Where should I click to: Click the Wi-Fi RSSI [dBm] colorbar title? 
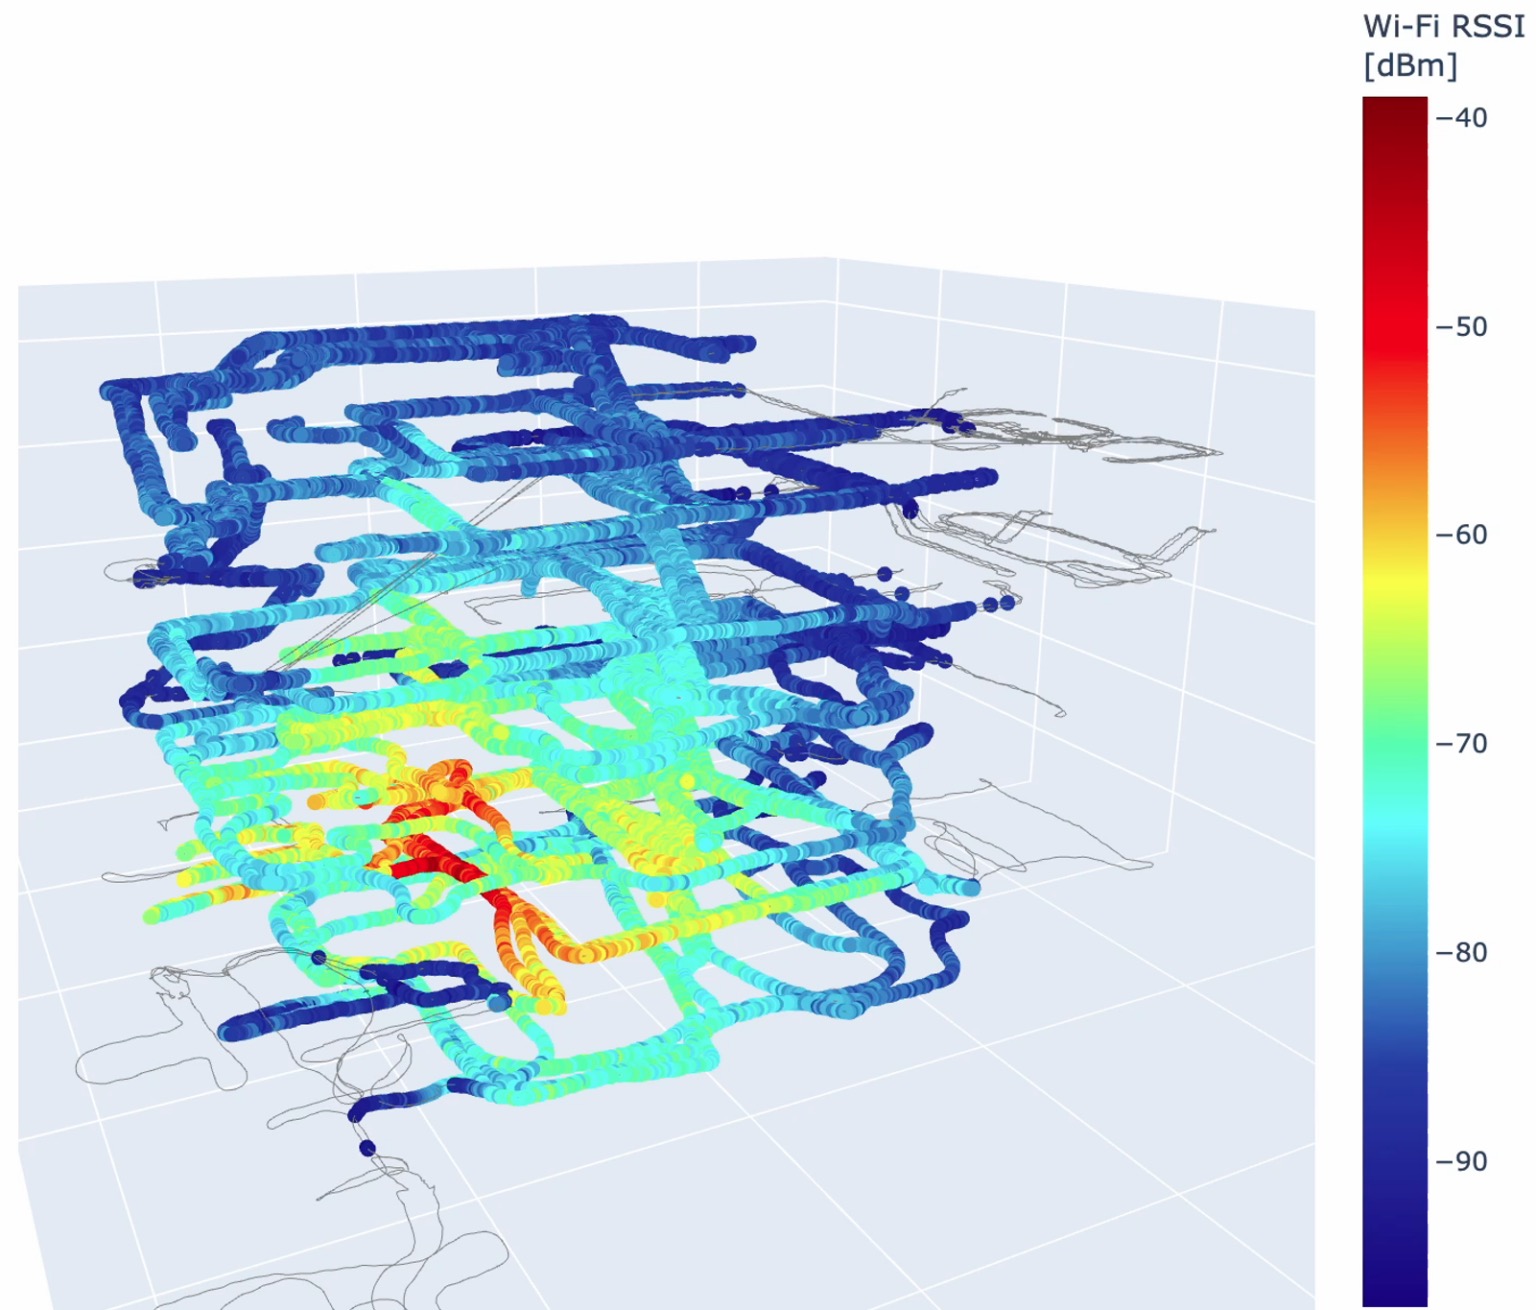1442,45
